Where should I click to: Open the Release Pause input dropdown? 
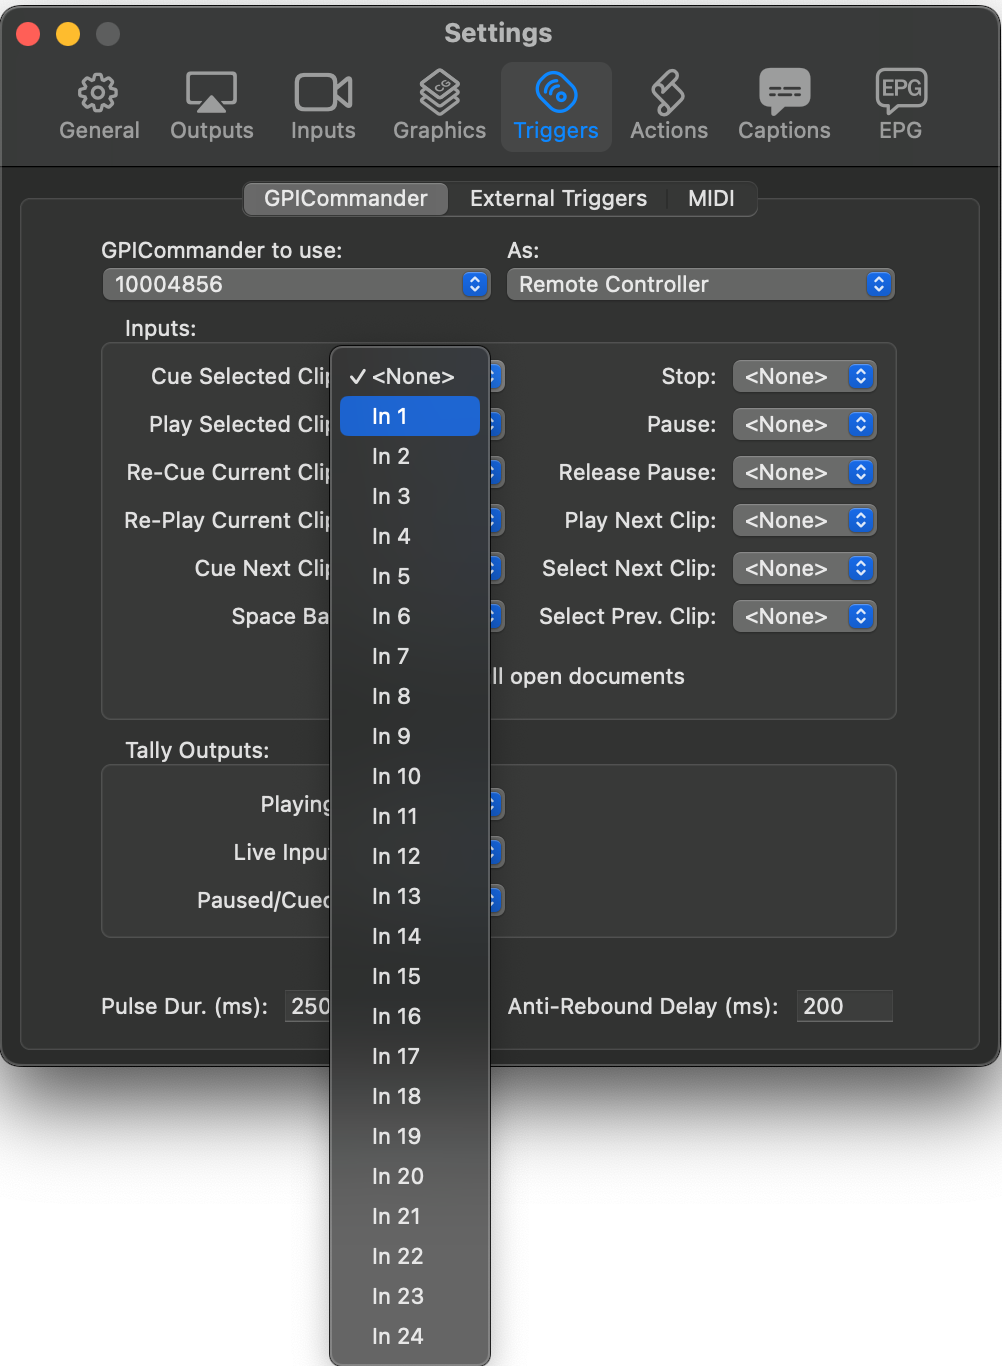(x=805, y=472)
